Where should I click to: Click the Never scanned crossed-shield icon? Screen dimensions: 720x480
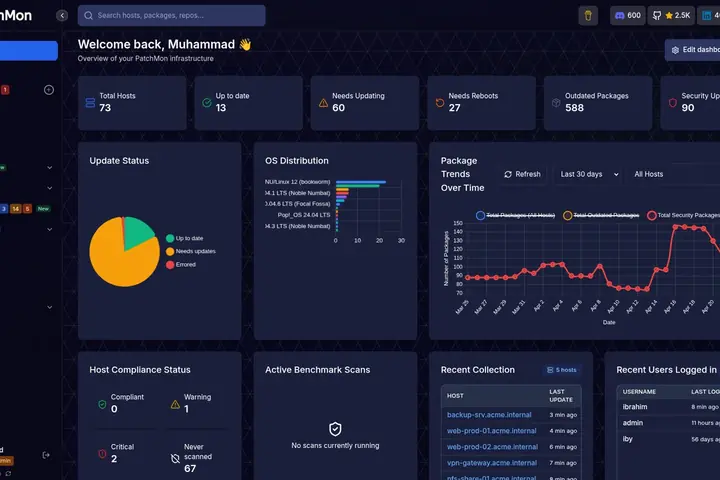175,458
